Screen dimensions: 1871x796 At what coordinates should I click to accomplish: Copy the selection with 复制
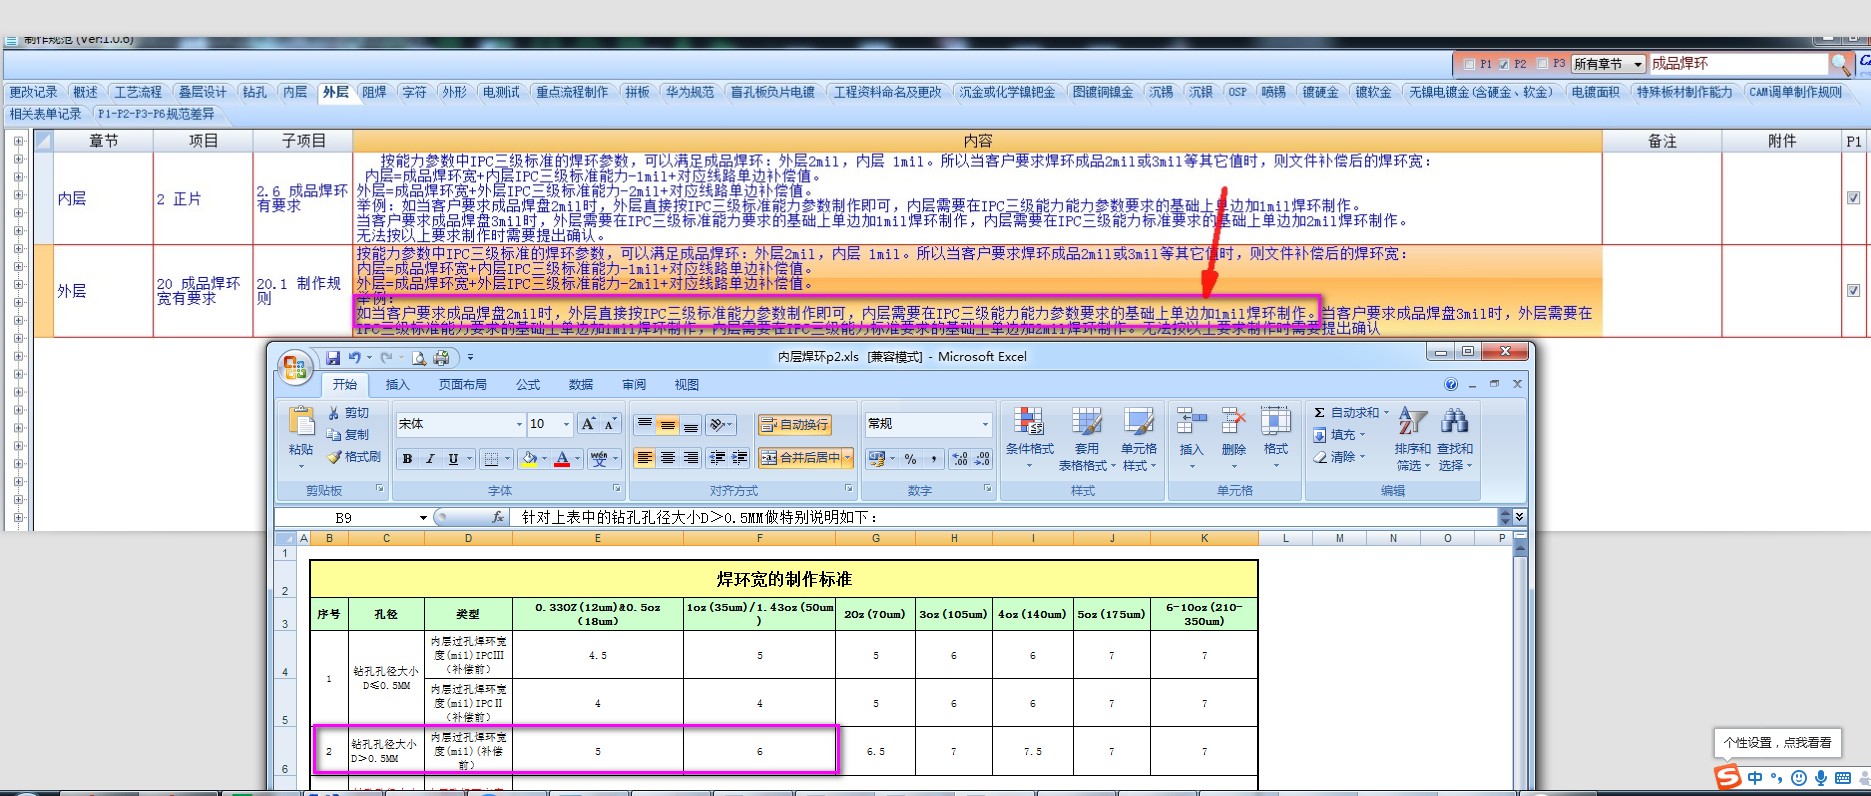pyautogui.click(x=348, y=435)
